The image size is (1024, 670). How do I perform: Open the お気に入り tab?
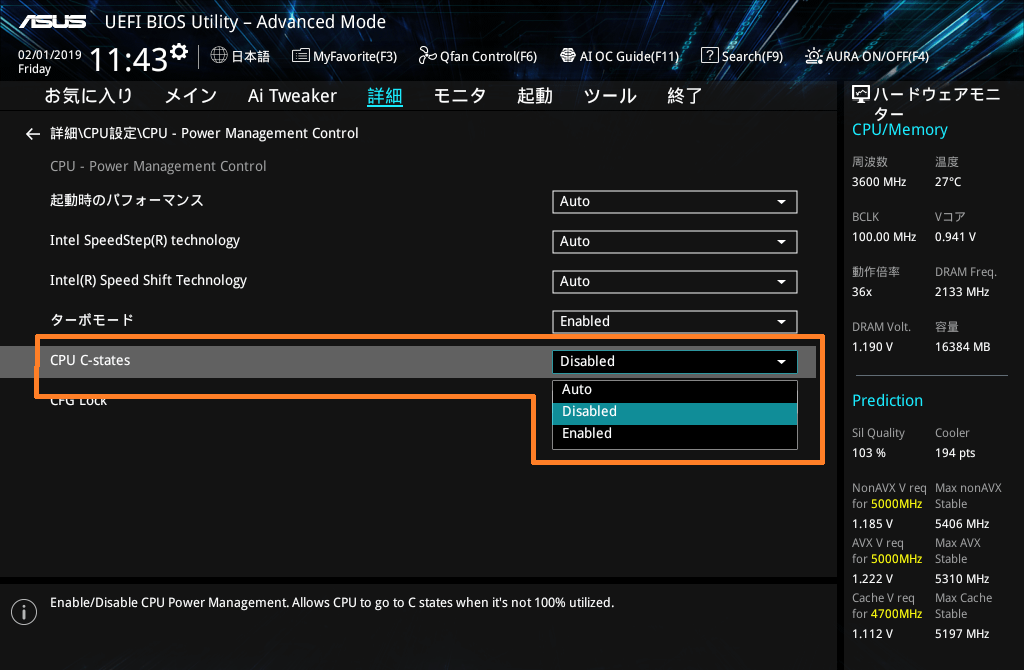(x=88, y=96)
